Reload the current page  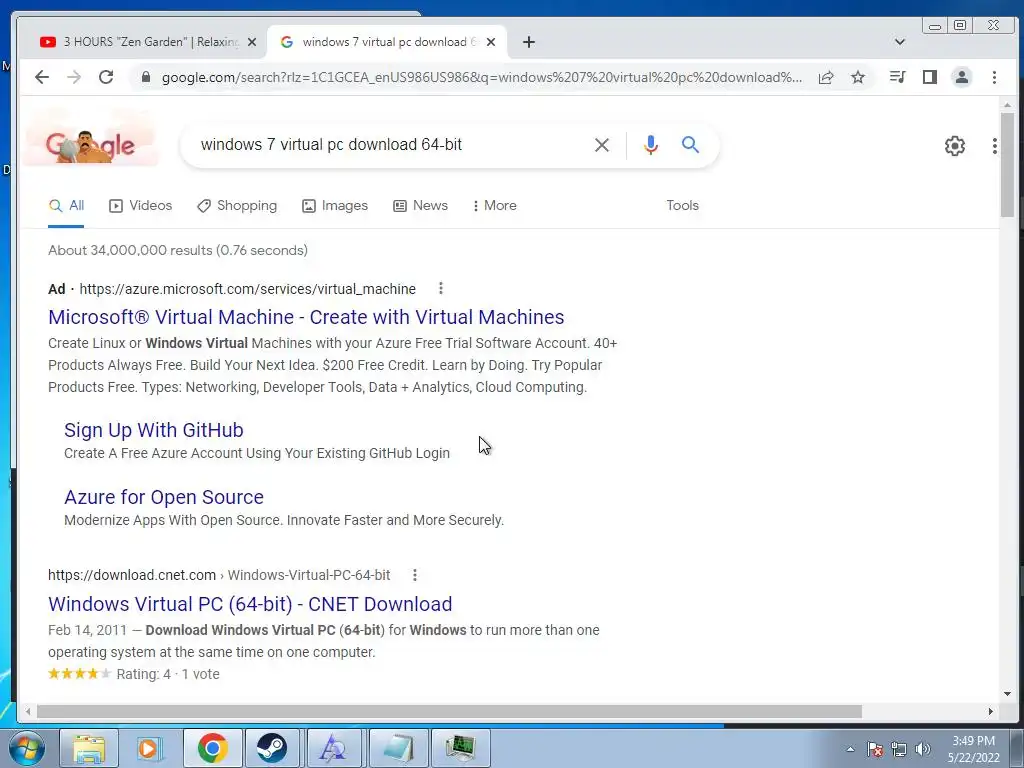(x=106, y=77)
